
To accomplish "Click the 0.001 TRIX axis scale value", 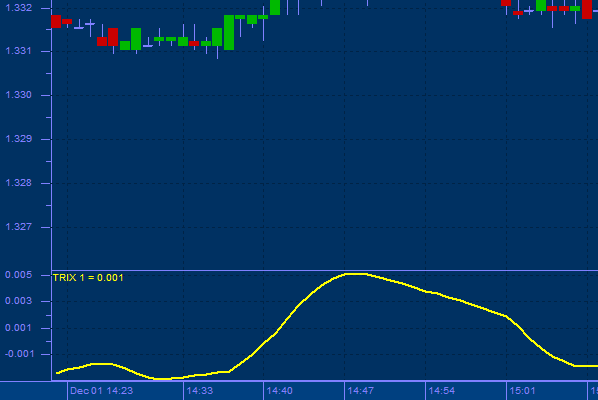I will (19, 328).
